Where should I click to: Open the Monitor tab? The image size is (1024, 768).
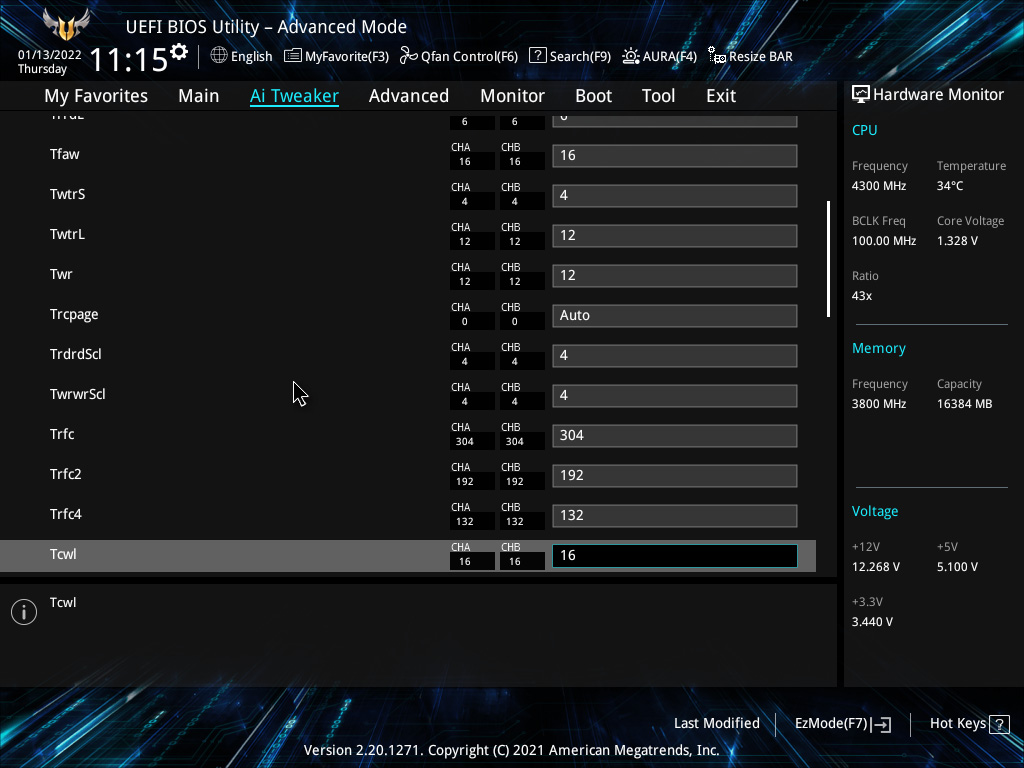click(513, 96)
